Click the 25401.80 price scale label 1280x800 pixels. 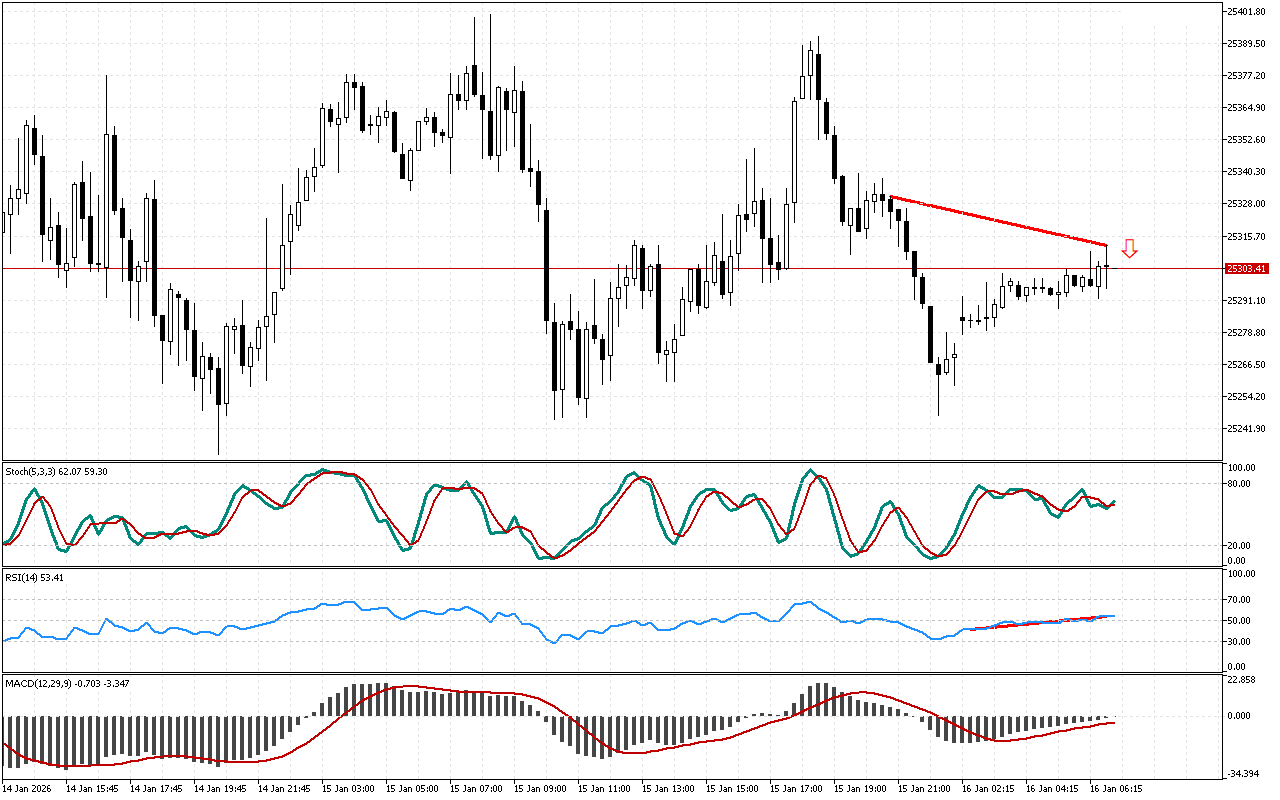coord(1246,12)
